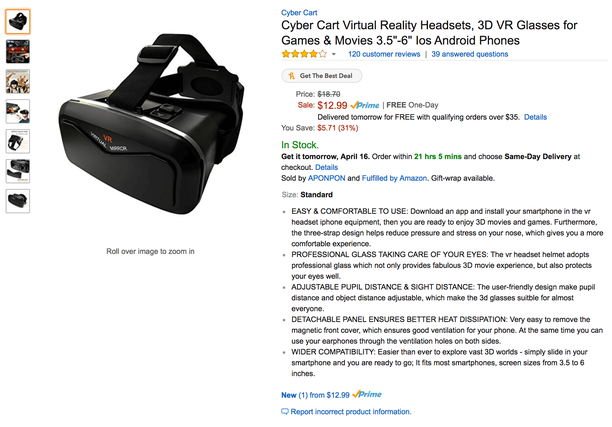Image resolution: width=612 pixels, height=427 pixels.
Task: Open the 39 answered questions link
Action: pyautogui.click(x=470, y=54)
